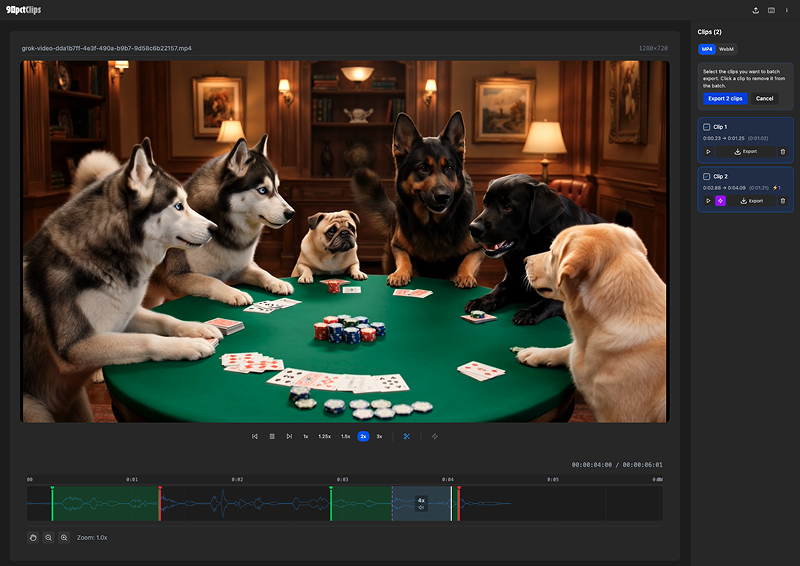Click the Clips (2) heading
This screenshot has height=566, width=800.
click(710, 32)
